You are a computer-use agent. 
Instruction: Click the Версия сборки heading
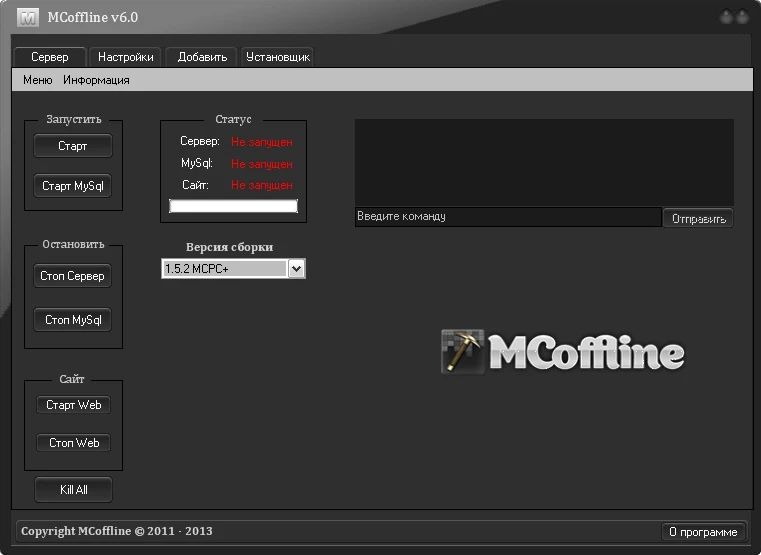coord(230,247)
